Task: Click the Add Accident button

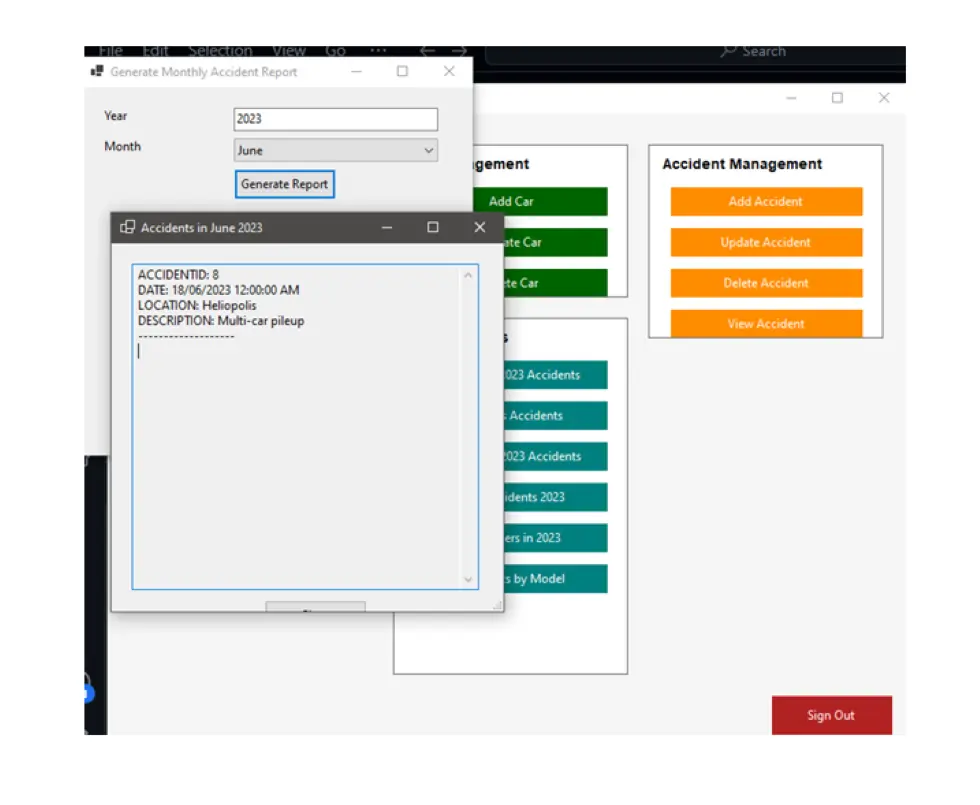Action: pyautogui.click(x=766, y=201)
